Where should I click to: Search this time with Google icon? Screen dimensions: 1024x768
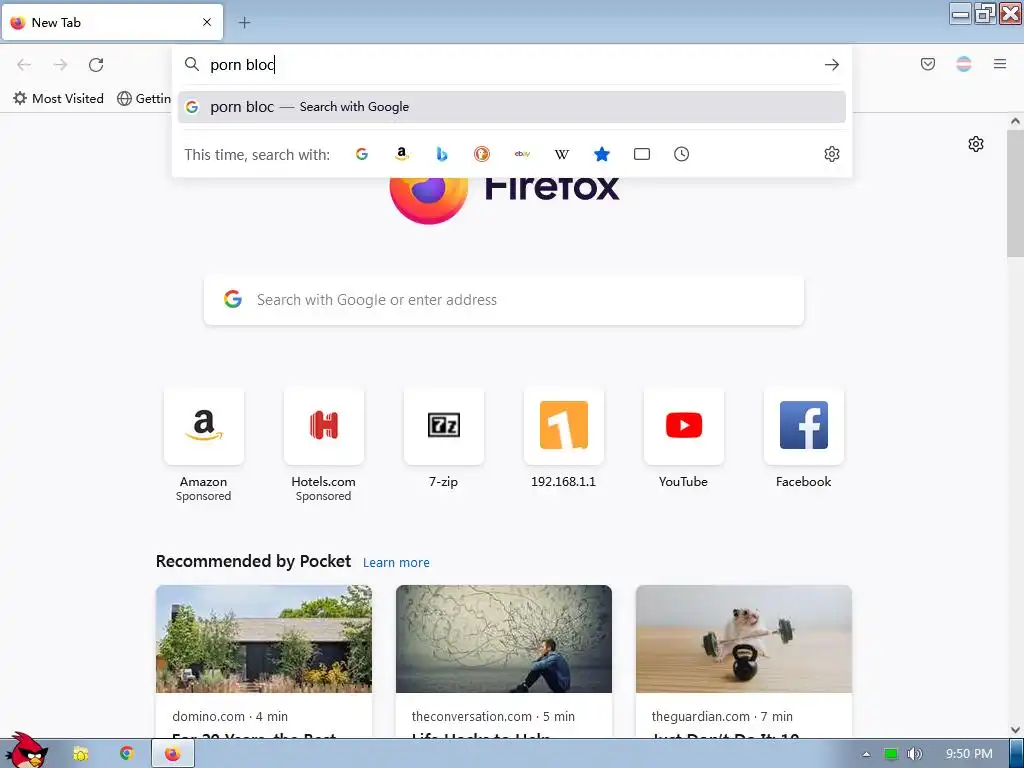pos(362,154)
